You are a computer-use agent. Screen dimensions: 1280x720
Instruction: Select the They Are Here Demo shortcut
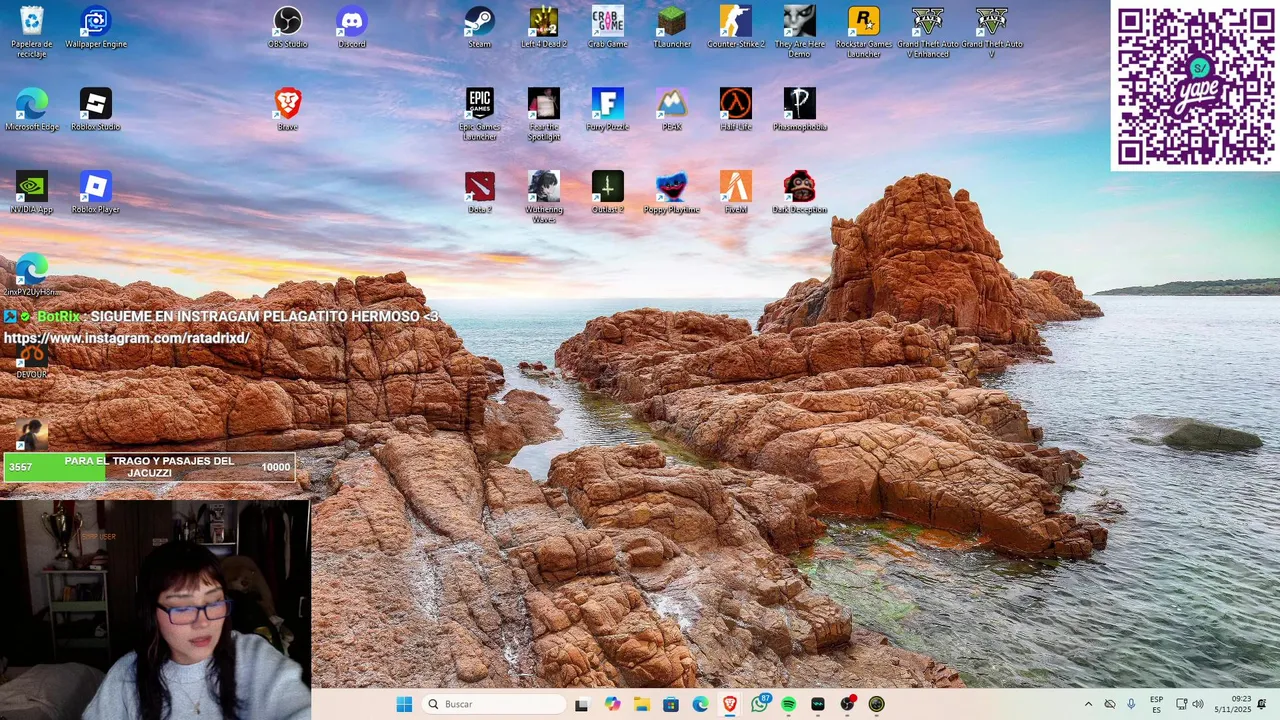click(800, 32)
